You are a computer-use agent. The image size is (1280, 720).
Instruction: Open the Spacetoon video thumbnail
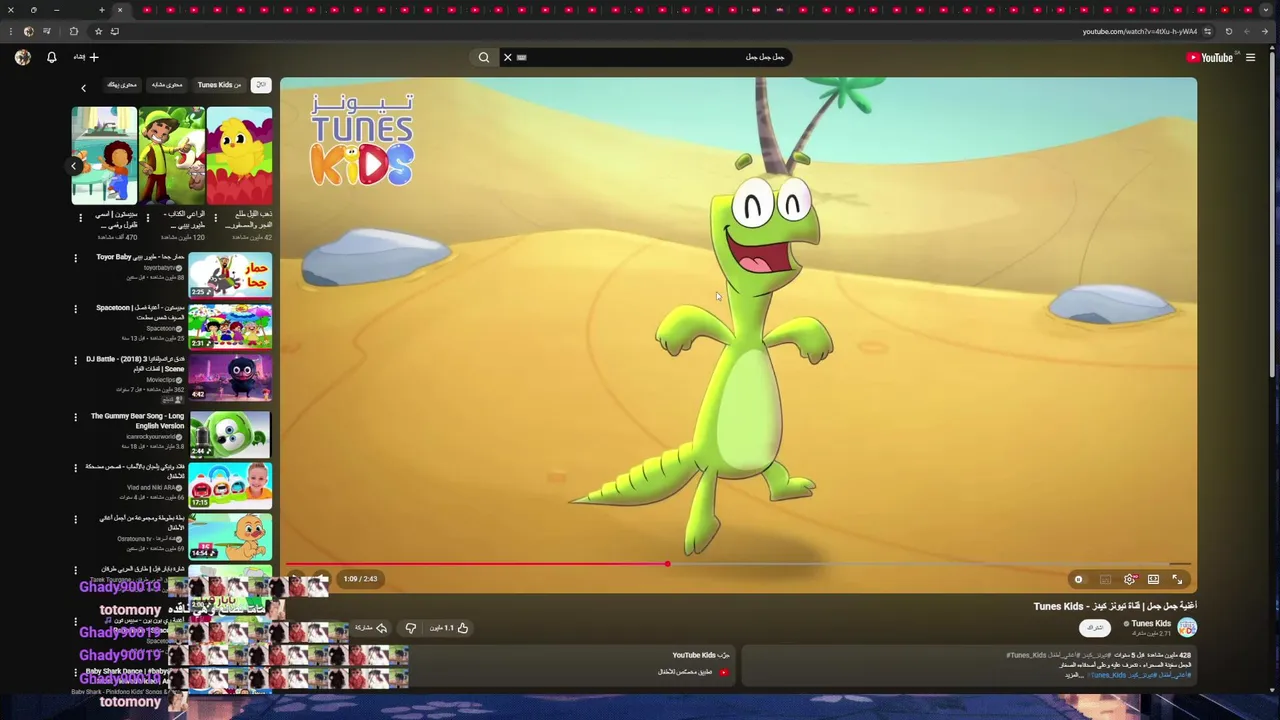coord(230,326)
